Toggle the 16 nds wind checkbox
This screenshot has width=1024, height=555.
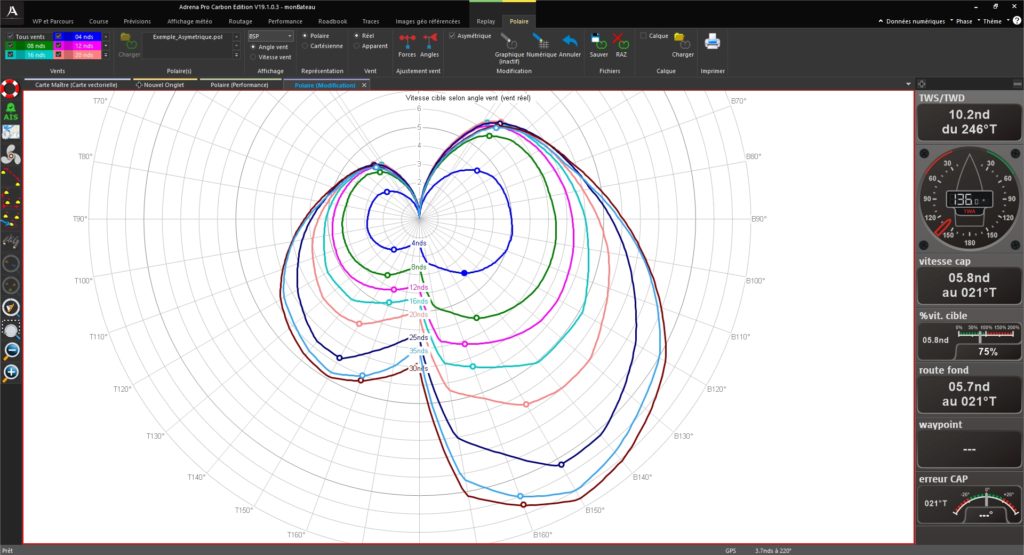point(10,55)
